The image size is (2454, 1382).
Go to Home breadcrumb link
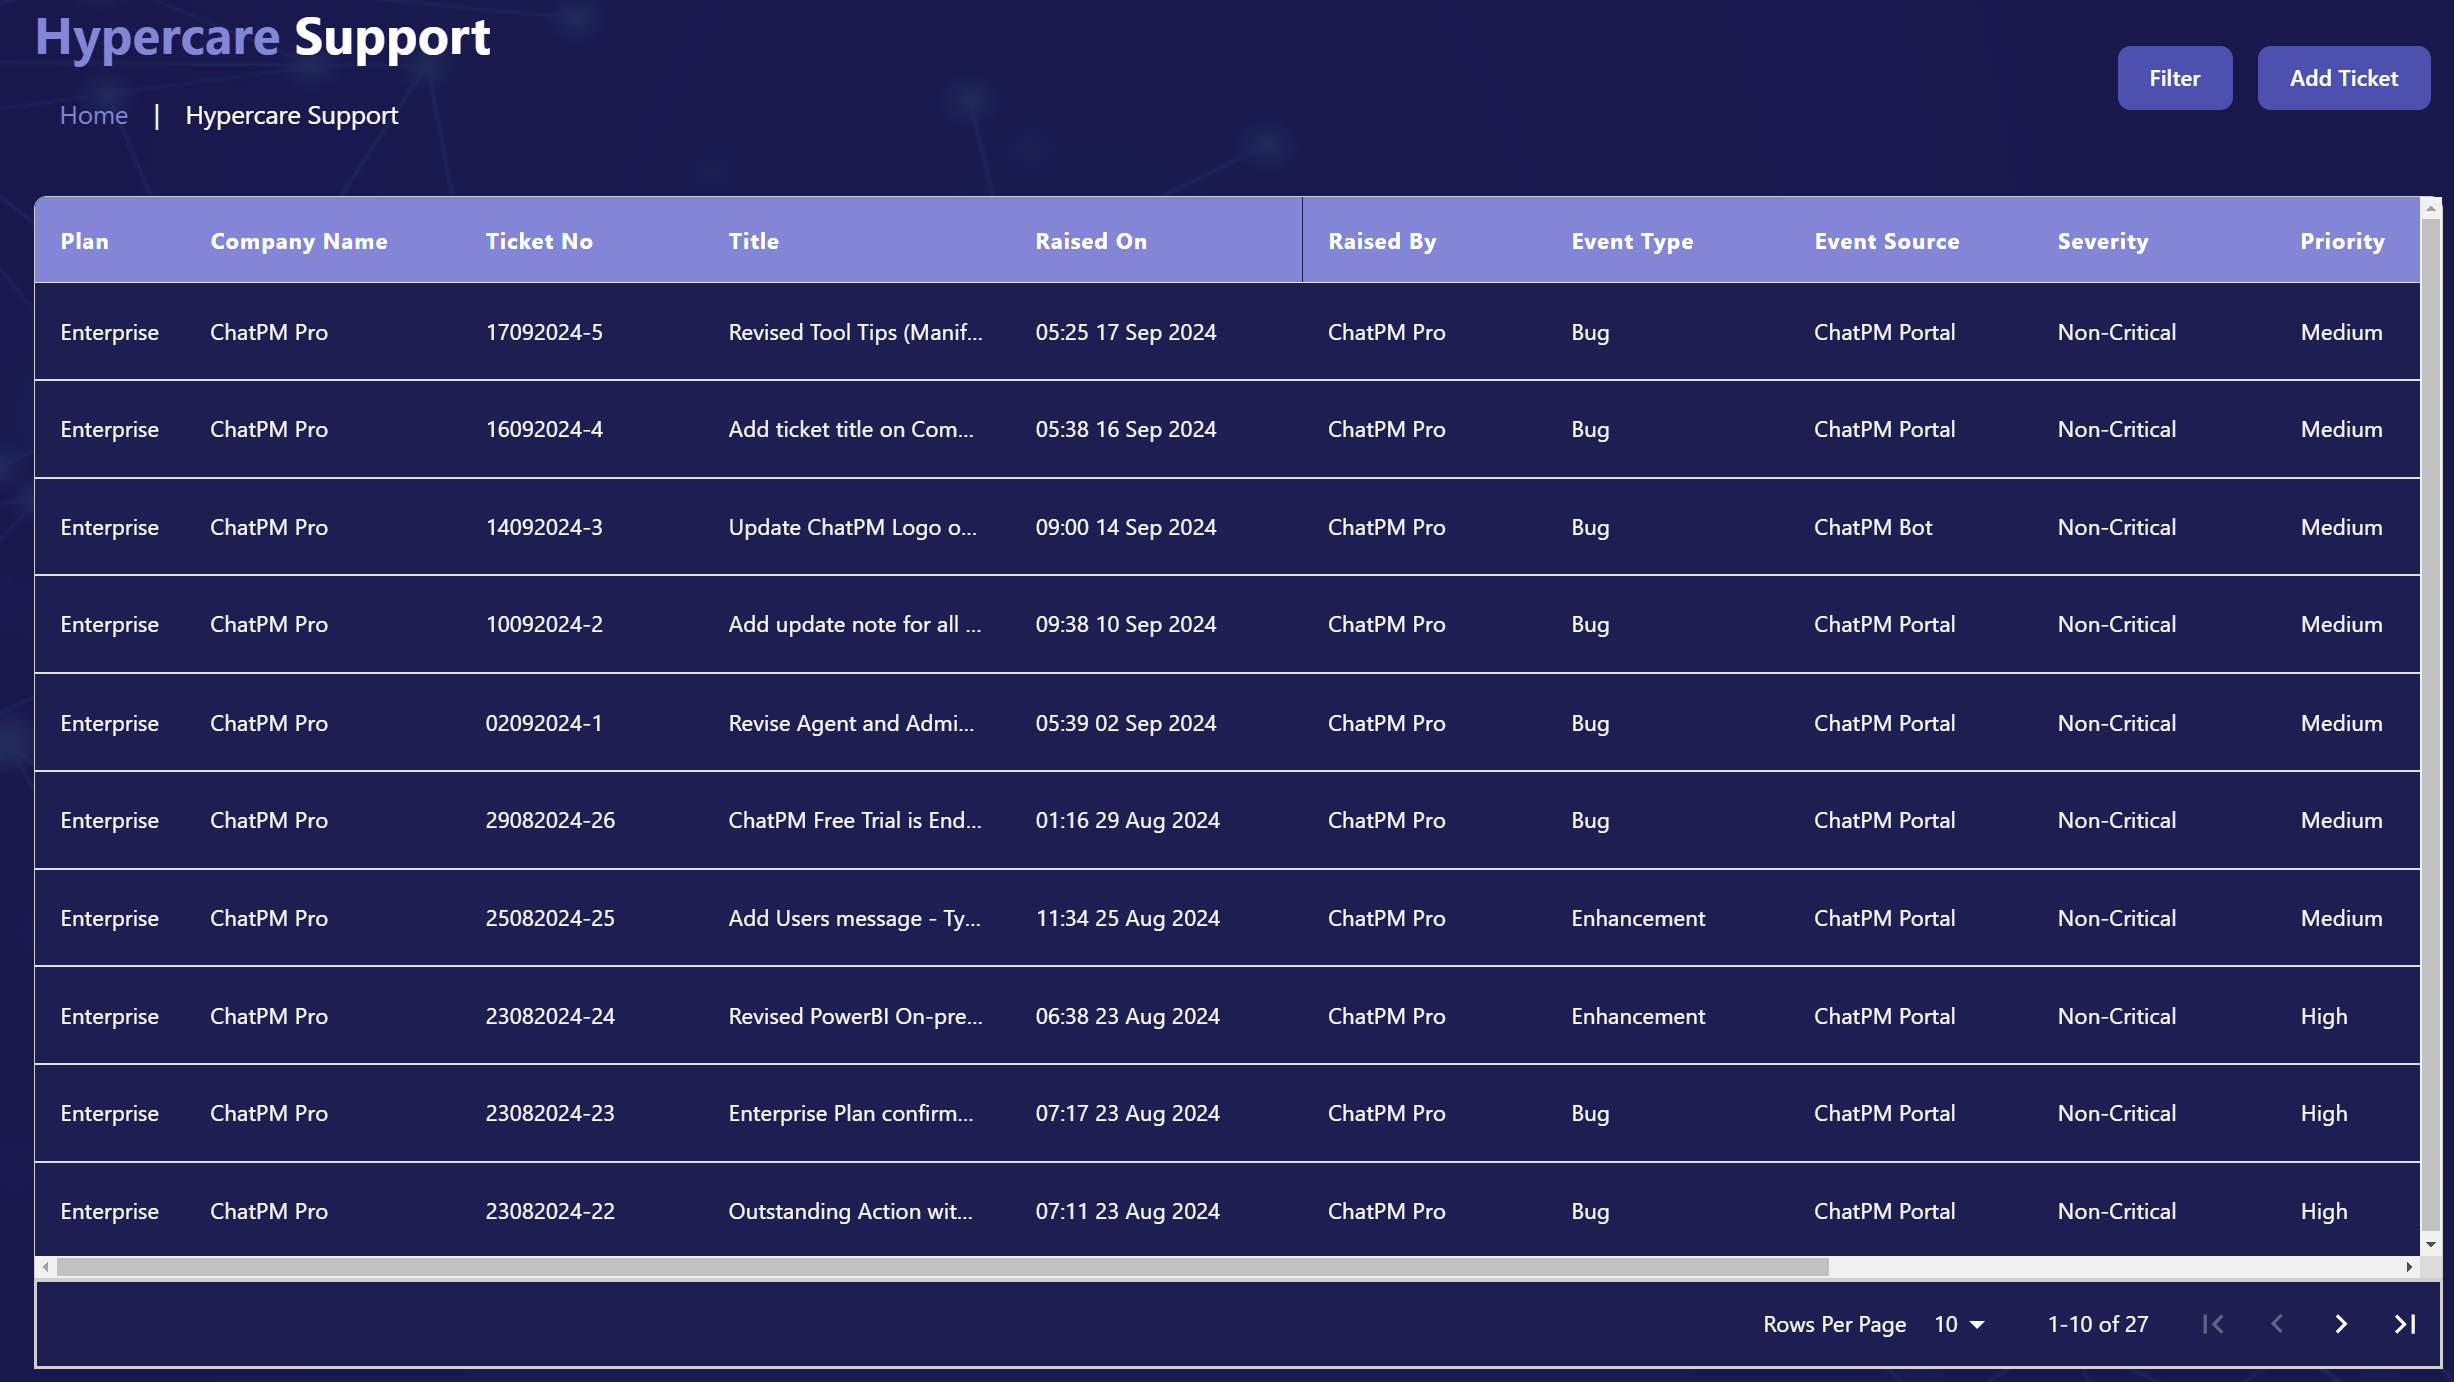coord(93,115)
